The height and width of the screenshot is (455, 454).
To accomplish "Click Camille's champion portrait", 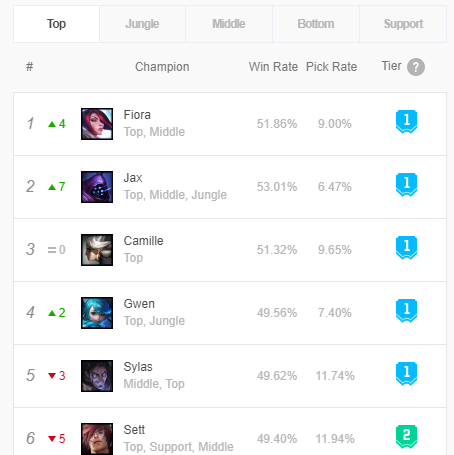I will (x=97, y=250).
